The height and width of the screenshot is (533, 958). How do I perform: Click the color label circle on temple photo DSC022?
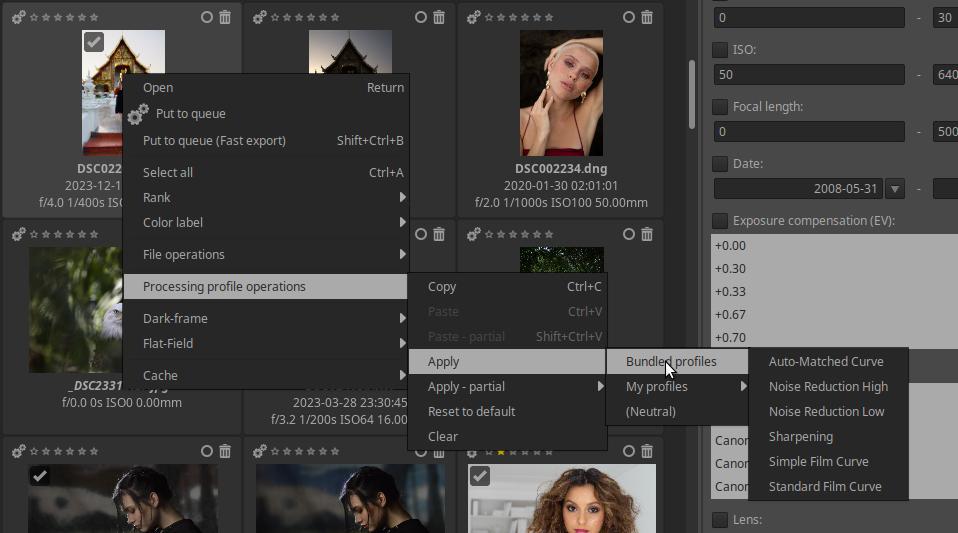tap(206, 17)
